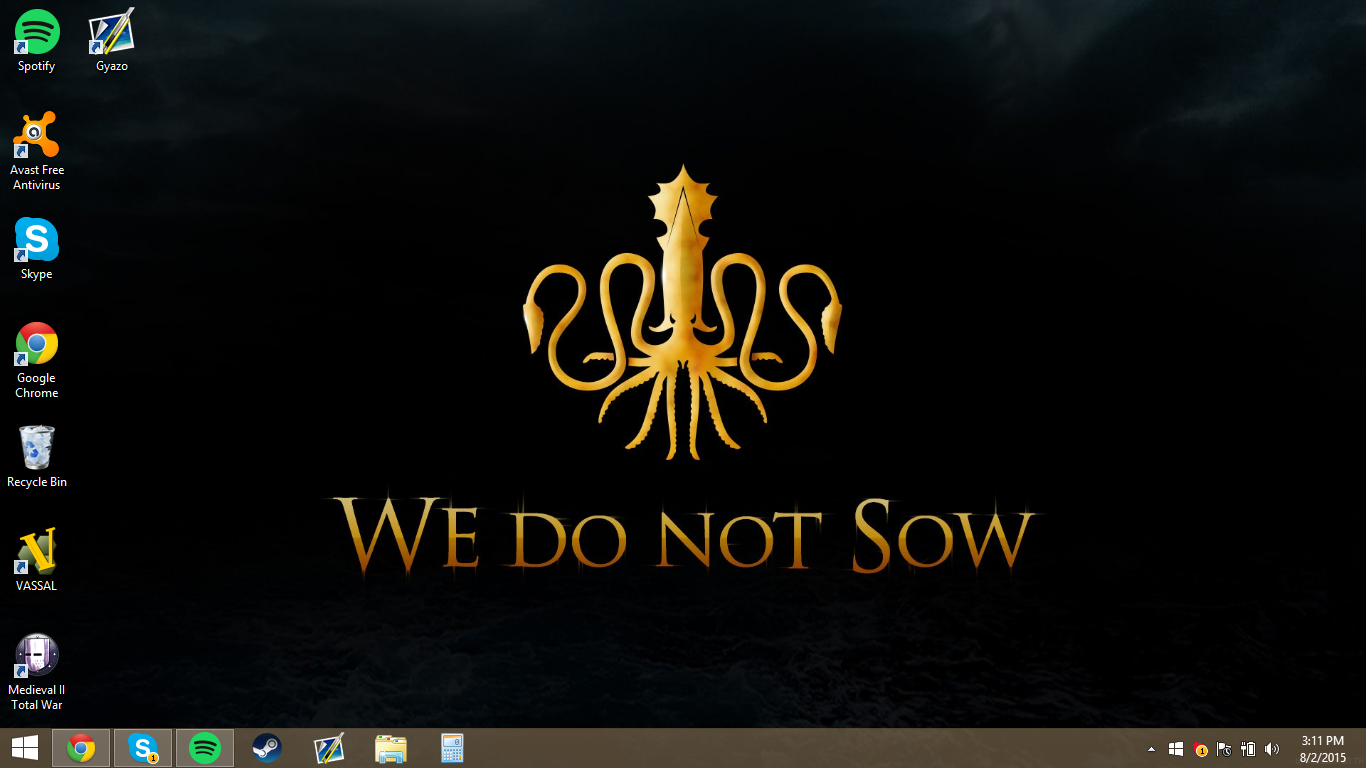Select the Google Chrome desktop shortcut
The width and height of the screenshot is (1366, 768).
(37, 360)
